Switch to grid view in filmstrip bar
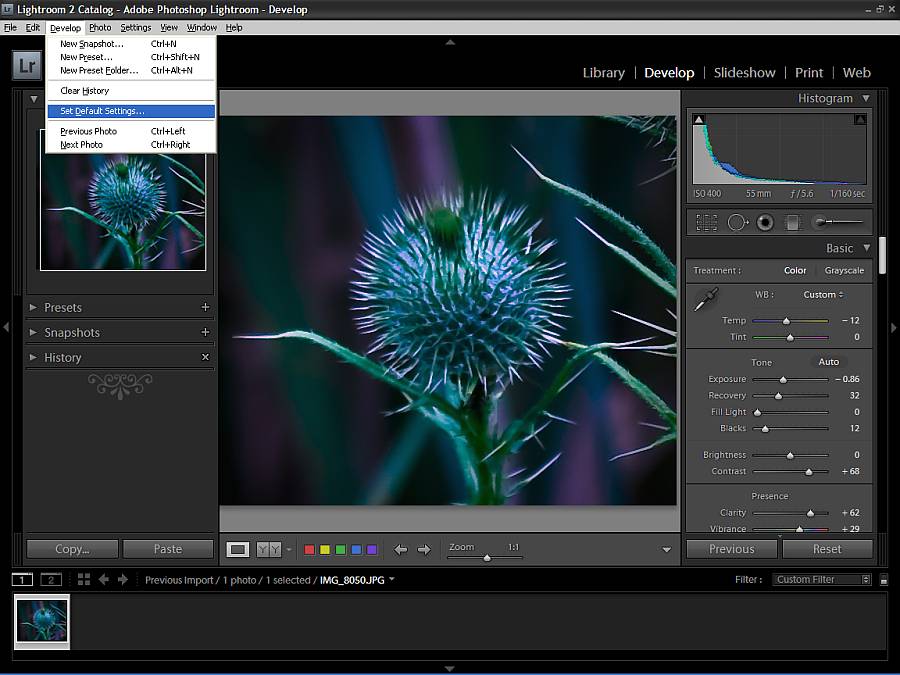 point(84,579)
